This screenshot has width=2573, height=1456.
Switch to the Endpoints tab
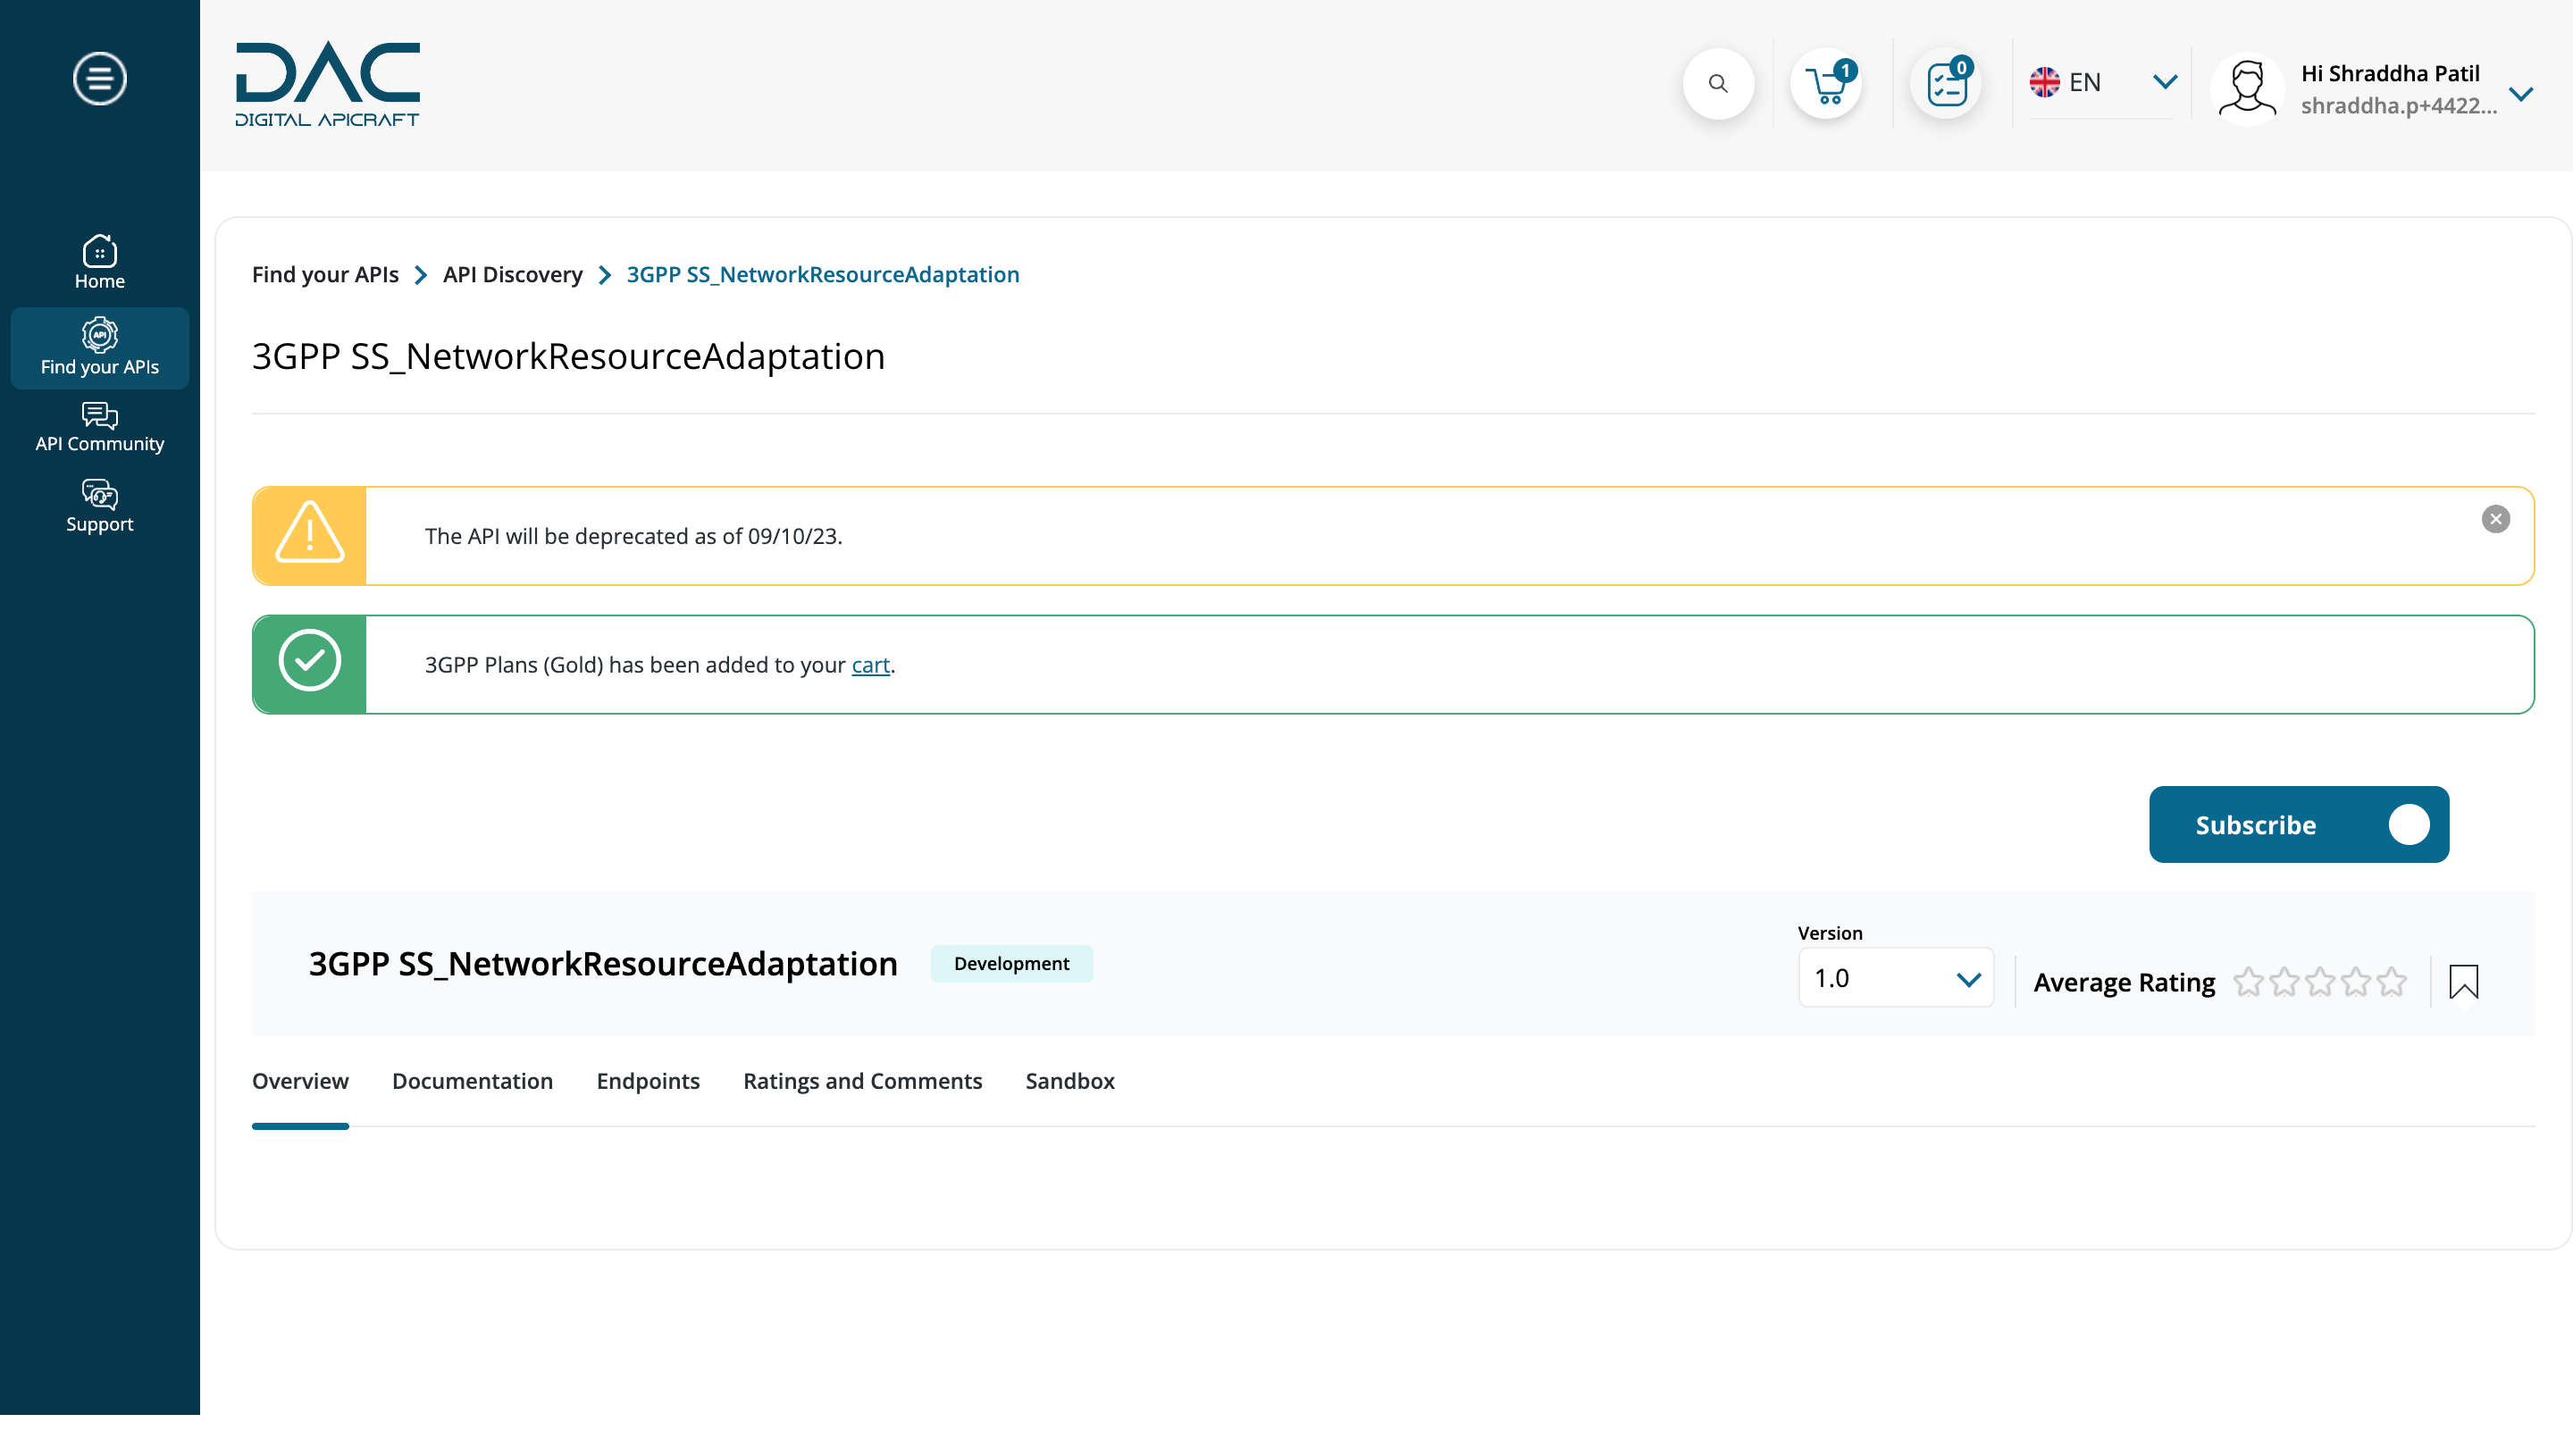[x=648, y=1081]
